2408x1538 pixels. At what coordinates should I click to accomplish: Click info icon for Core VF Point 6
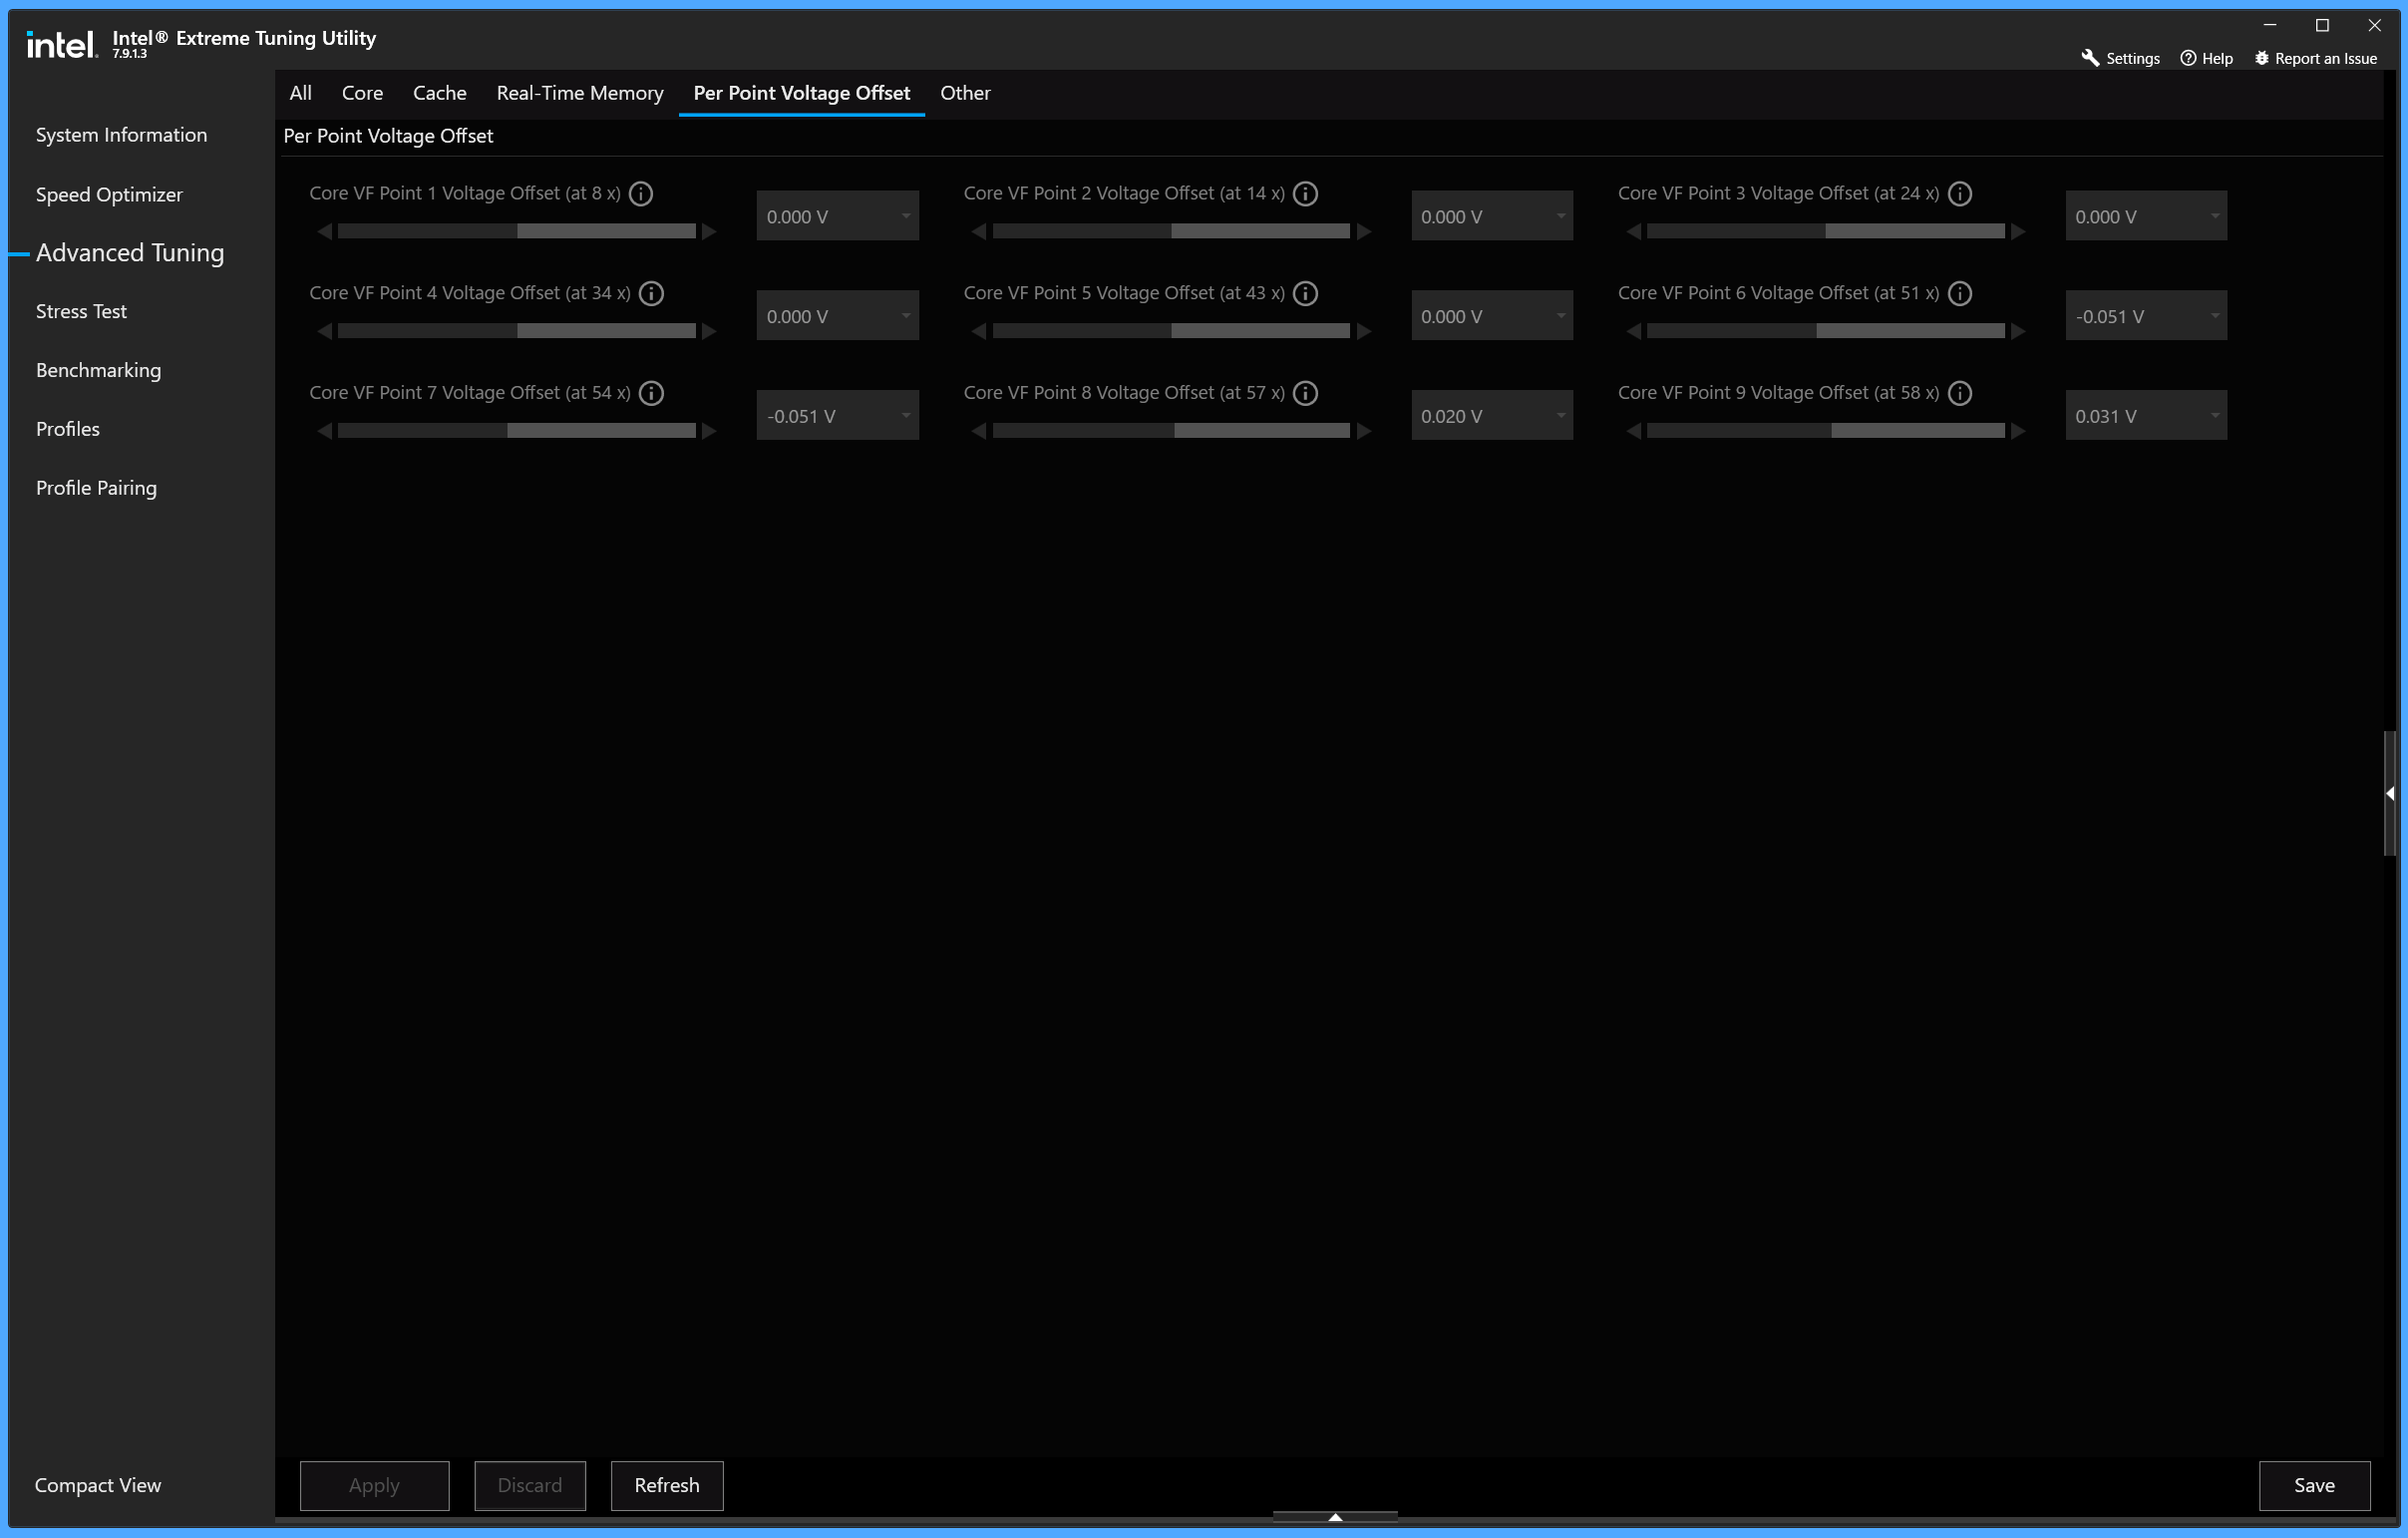(x=1960, y=293)
